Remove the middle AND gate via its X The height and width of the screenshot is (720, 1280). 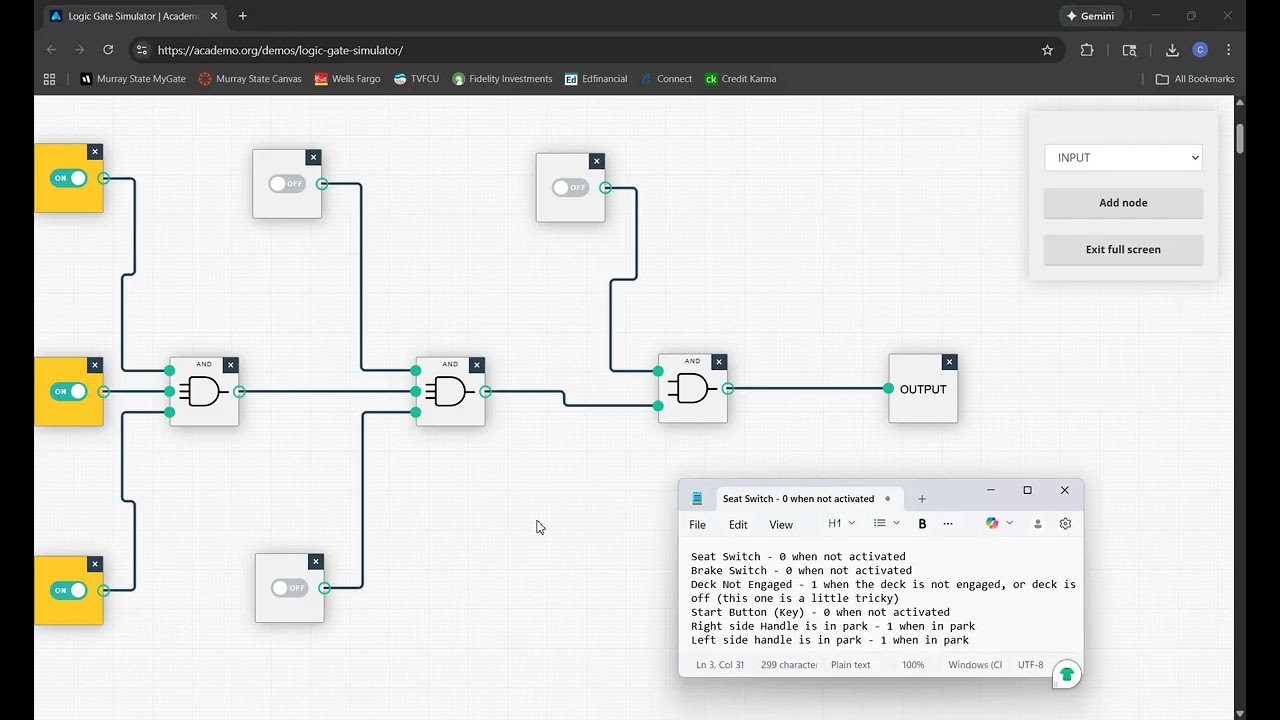[477, 365]
